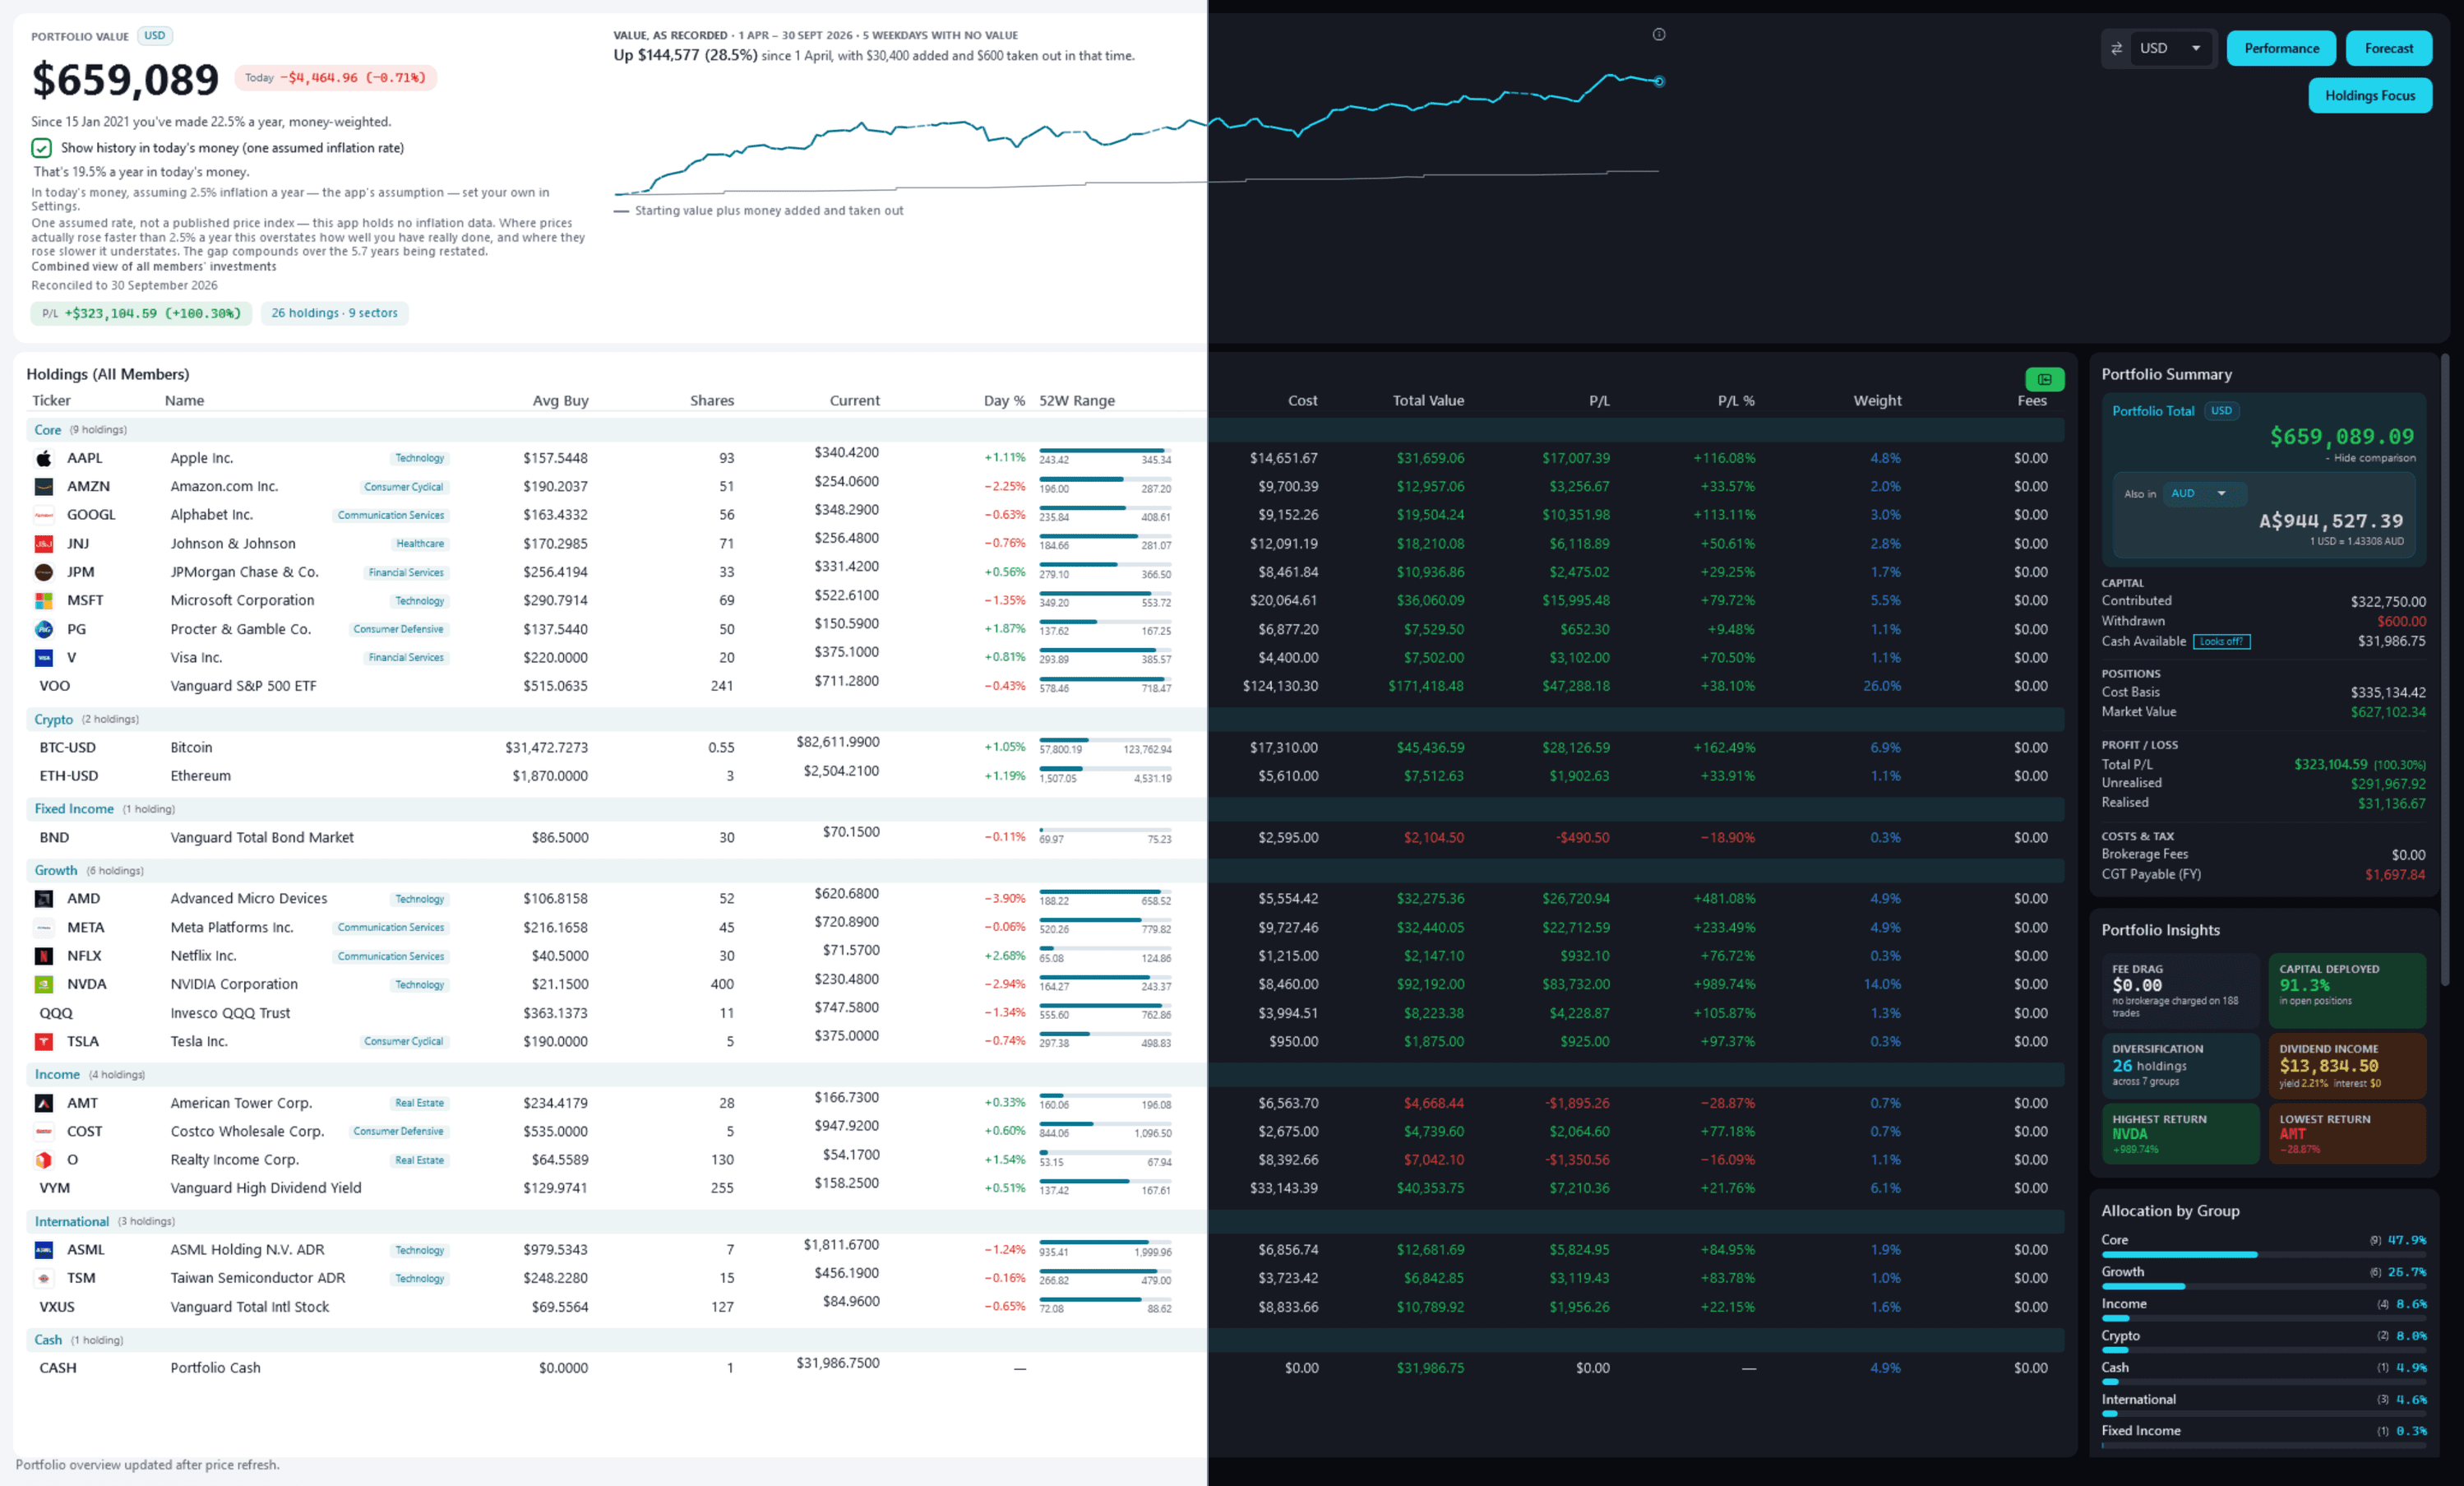Screen dimensions: 2464x1486
Task: Click the P/L +$323,104.59 badge
Action: (141, 313)
